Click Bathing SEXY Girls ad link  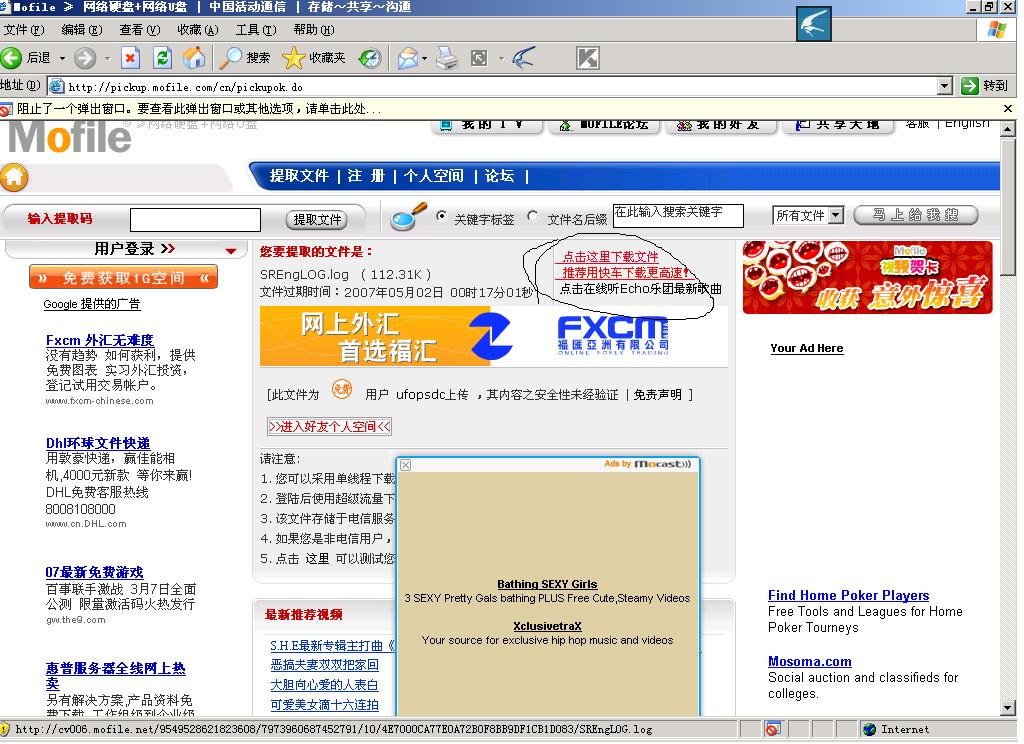tap(547, 585)
